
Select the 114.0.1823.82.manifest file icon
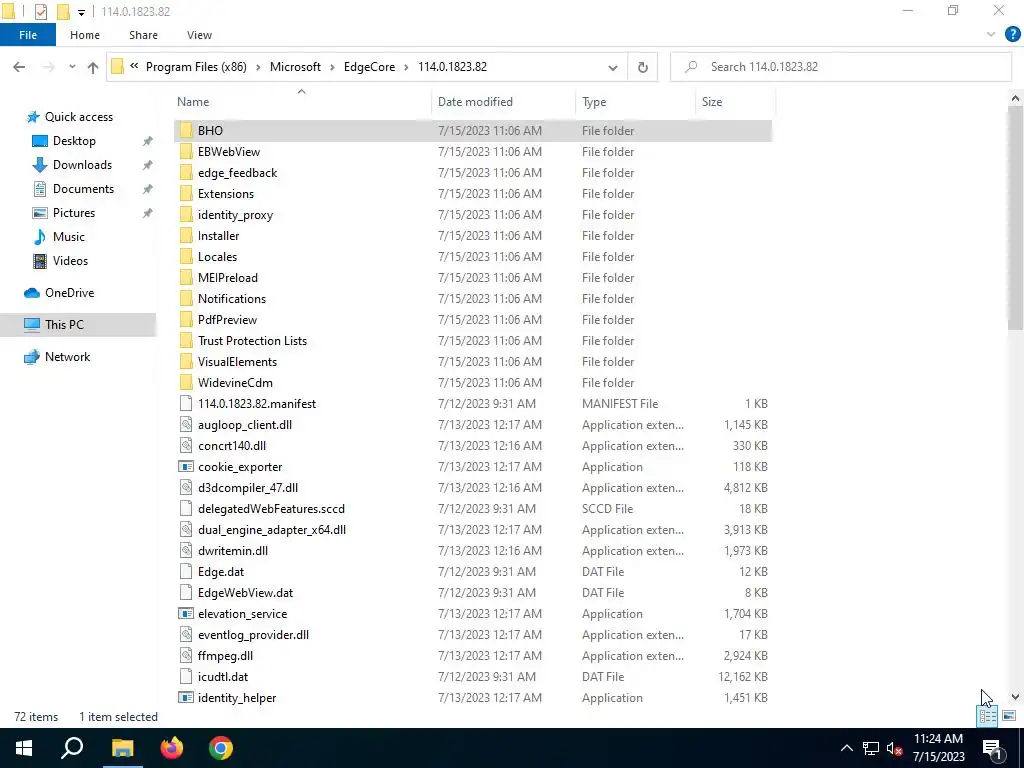click(x=186, y=404)
